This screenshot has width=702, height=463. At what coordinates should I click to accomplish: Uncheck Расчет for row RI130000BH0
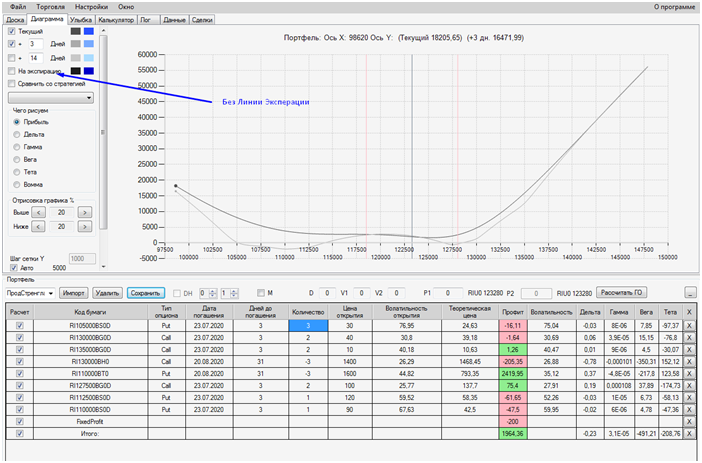20,361
